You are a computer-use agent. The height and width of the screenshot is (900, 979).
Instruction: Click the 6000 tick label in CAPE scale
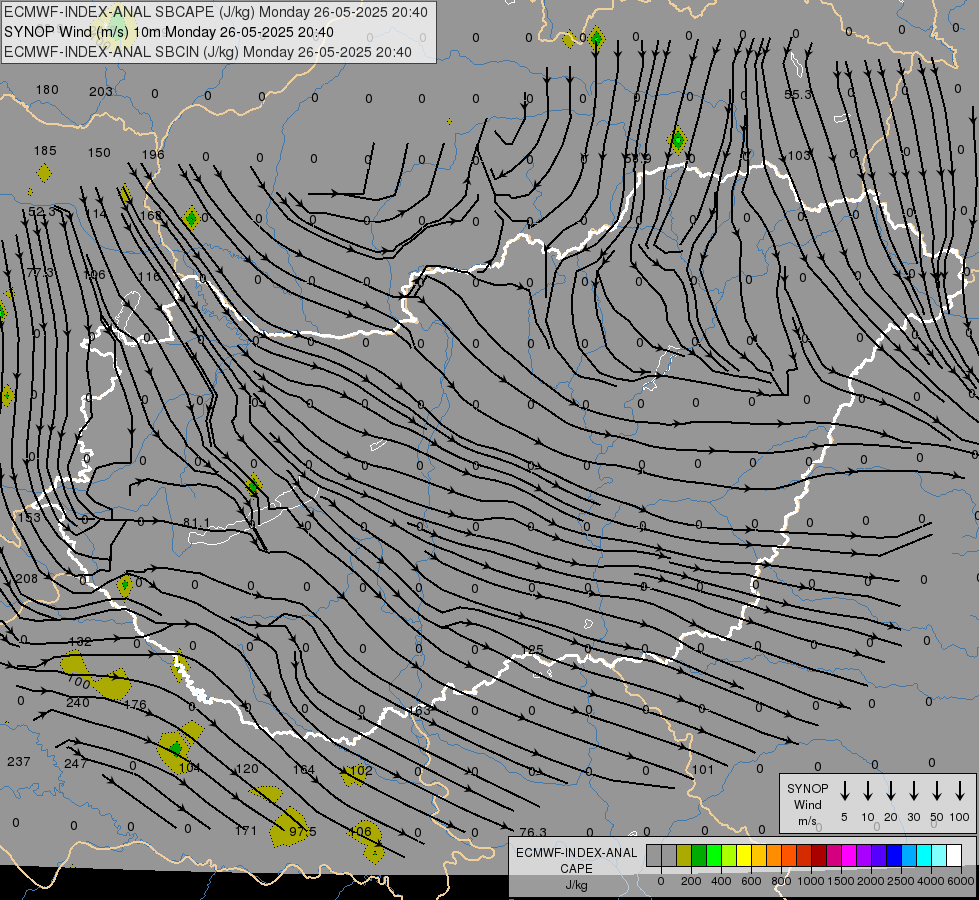[x=960, y=881]
